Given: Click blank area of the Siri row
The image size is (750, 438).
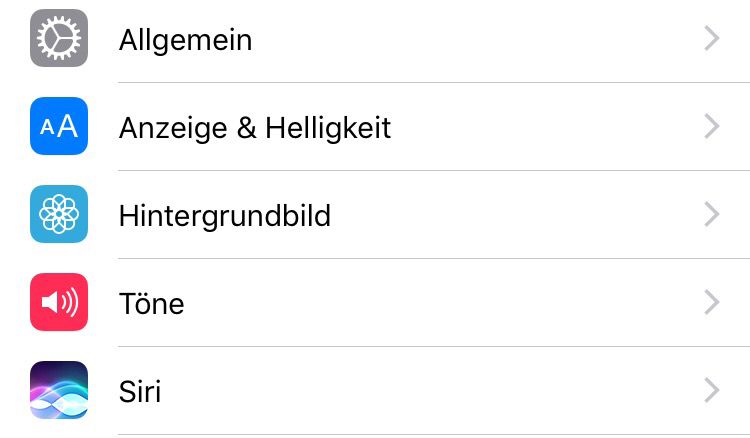Looking at the screenshot, I should coord(430,390).
